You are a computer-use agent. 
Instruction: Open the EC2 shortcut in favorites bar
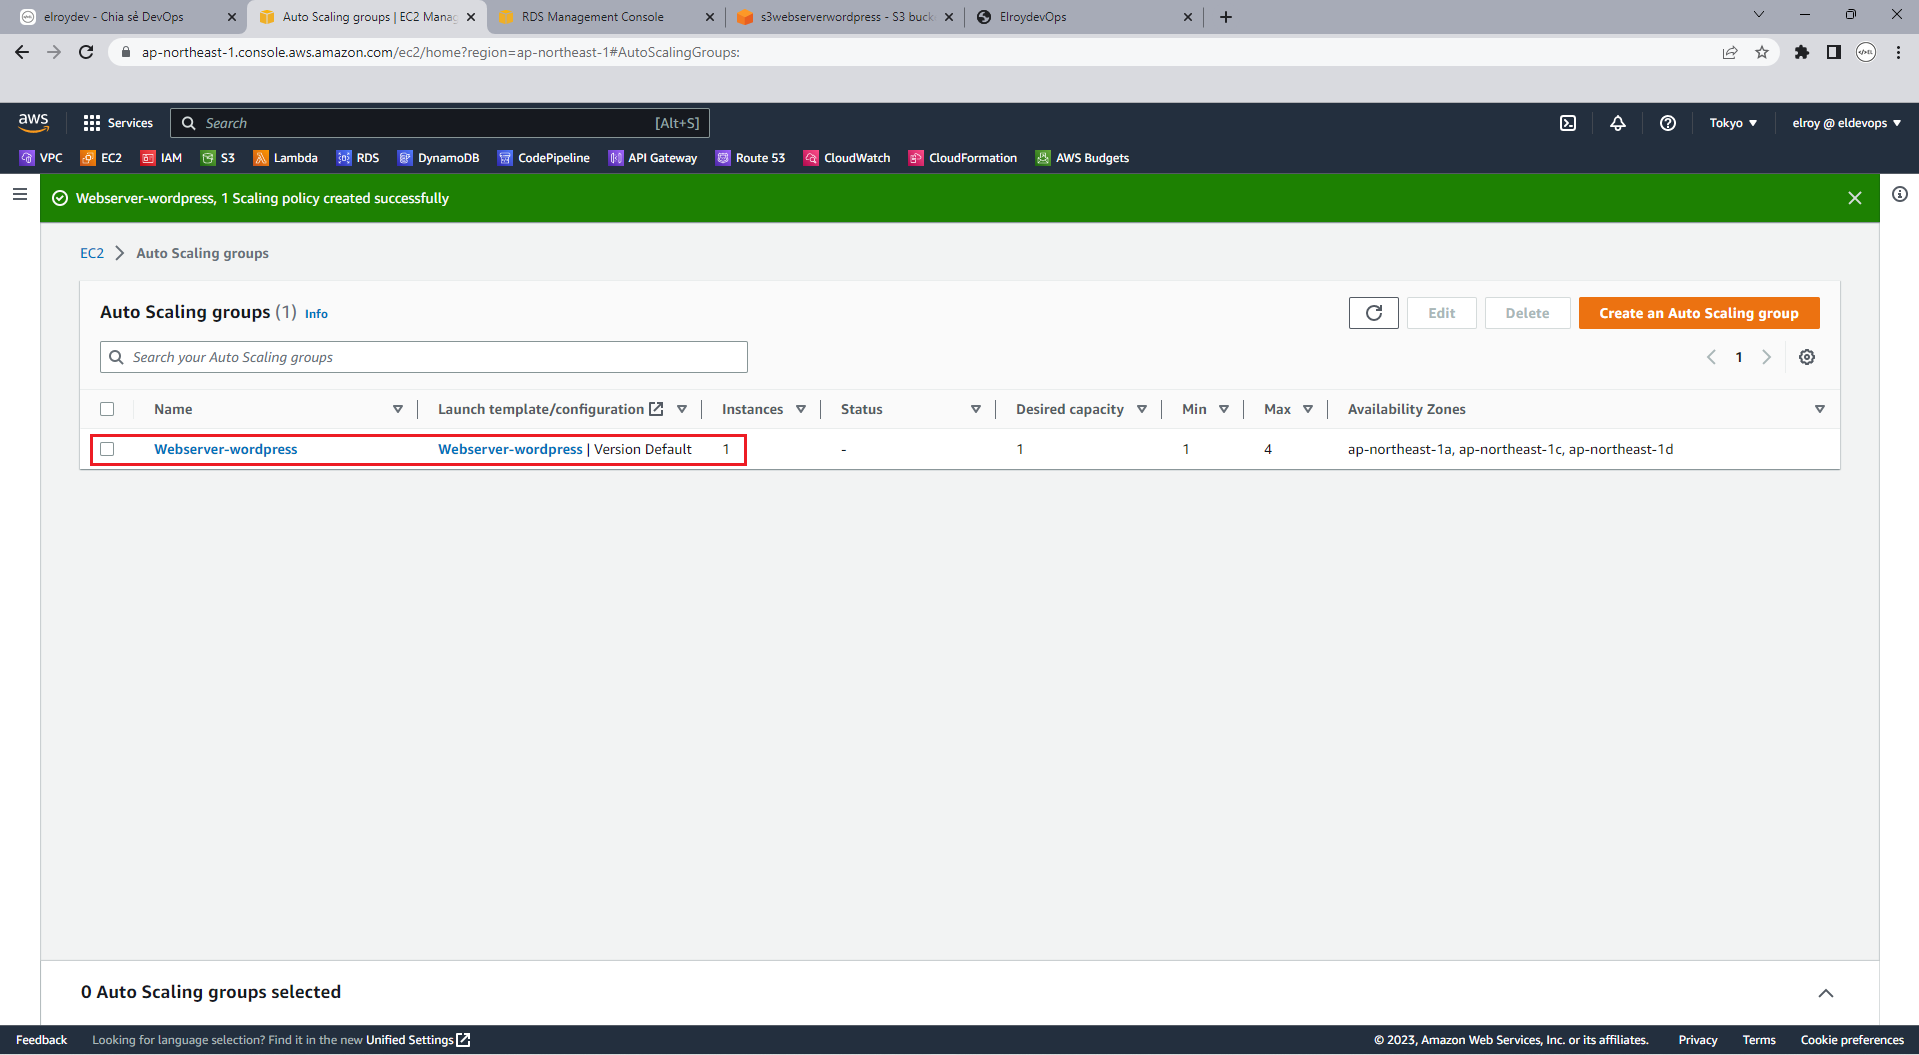[101, 158]
